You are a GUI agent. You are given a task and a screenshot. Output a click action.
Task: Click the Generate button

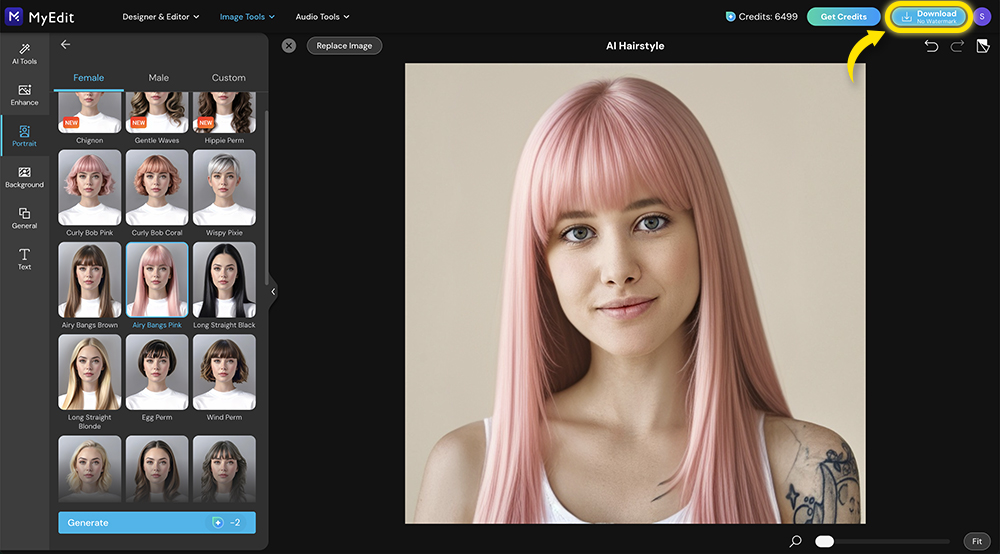point(157,522)
